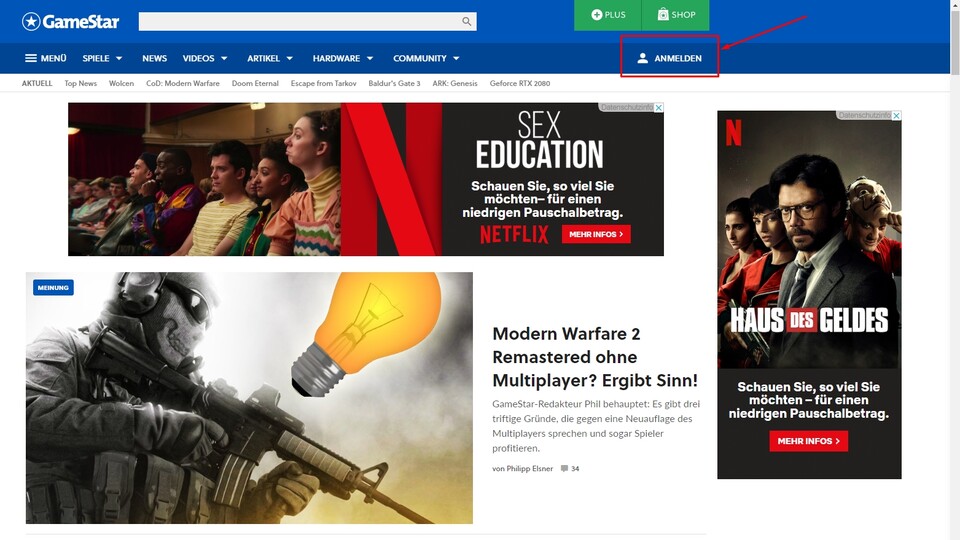Click the GameStar logo icon
960x540 pixels.
coord(31,21)
